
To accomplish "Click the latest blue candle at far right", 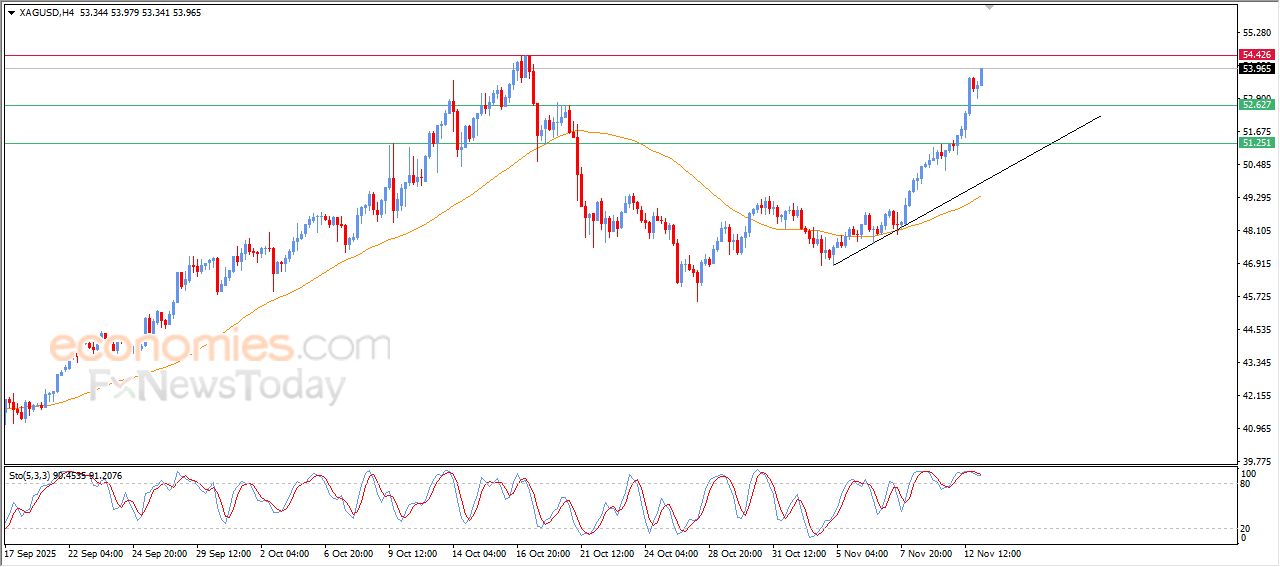I will [982, 77].
